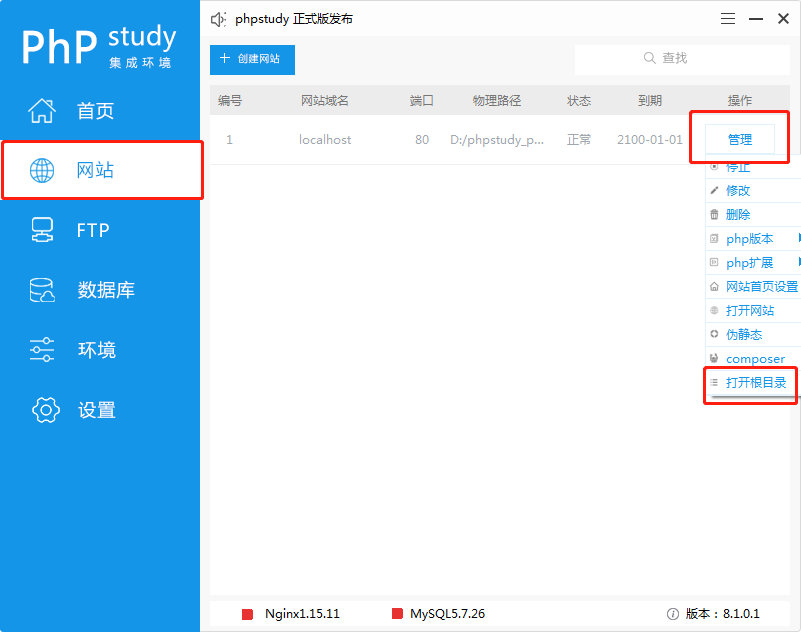Click the sliders icon for environment
The width and height of the screenshot is (801, 632).
tap(42, 349)
